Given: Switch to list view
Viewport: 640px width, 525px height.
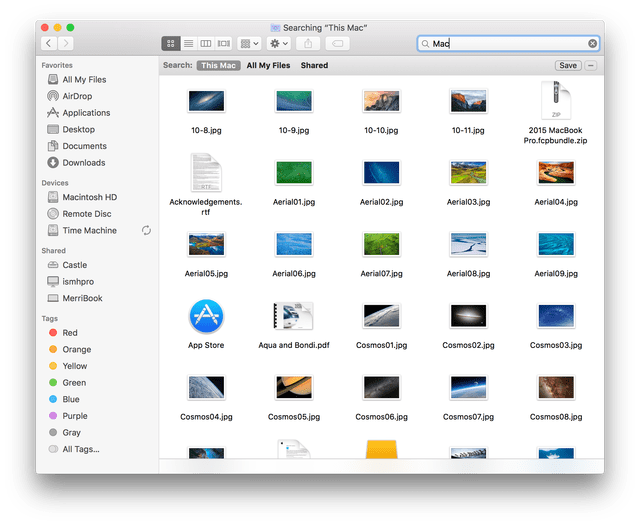Looking at the screenshot, I should point(188,44).
